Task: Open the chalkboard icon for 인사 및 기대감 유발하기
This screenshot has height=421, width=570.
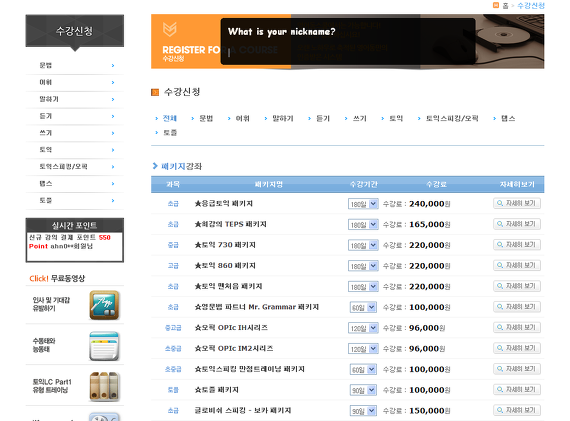Action: pyautogui.click(x=104, y=305)
